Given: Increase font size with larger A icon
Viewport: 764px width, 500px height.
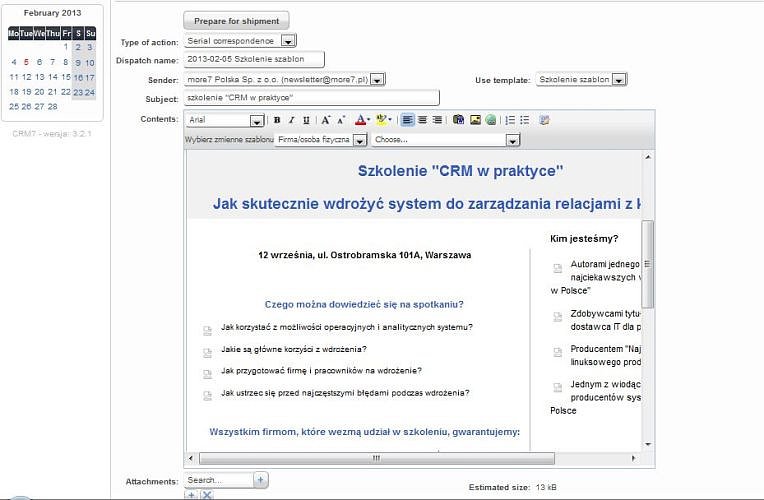Looking at the screenshot, I should pyautogui.click(x=325, y=120).
